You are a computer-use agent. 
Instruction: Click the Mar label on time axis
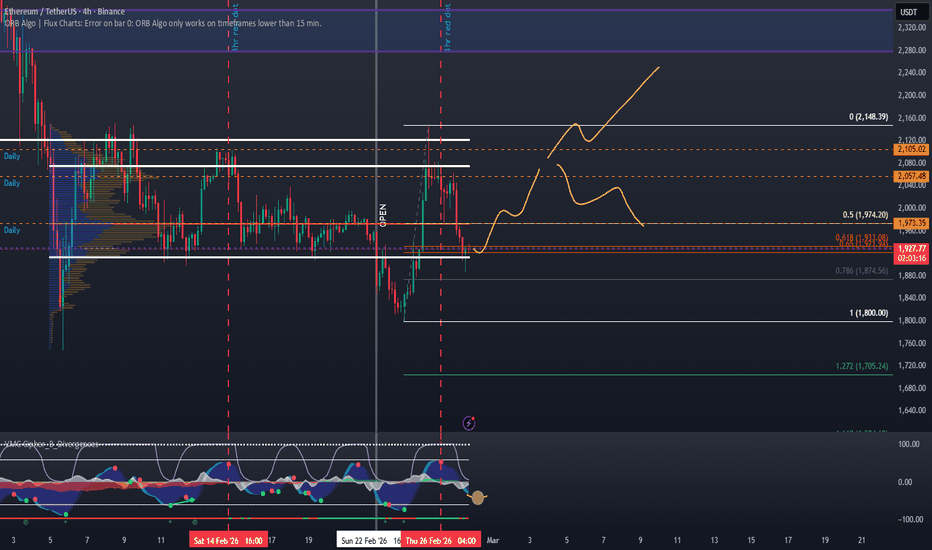(x=492, y=540)
